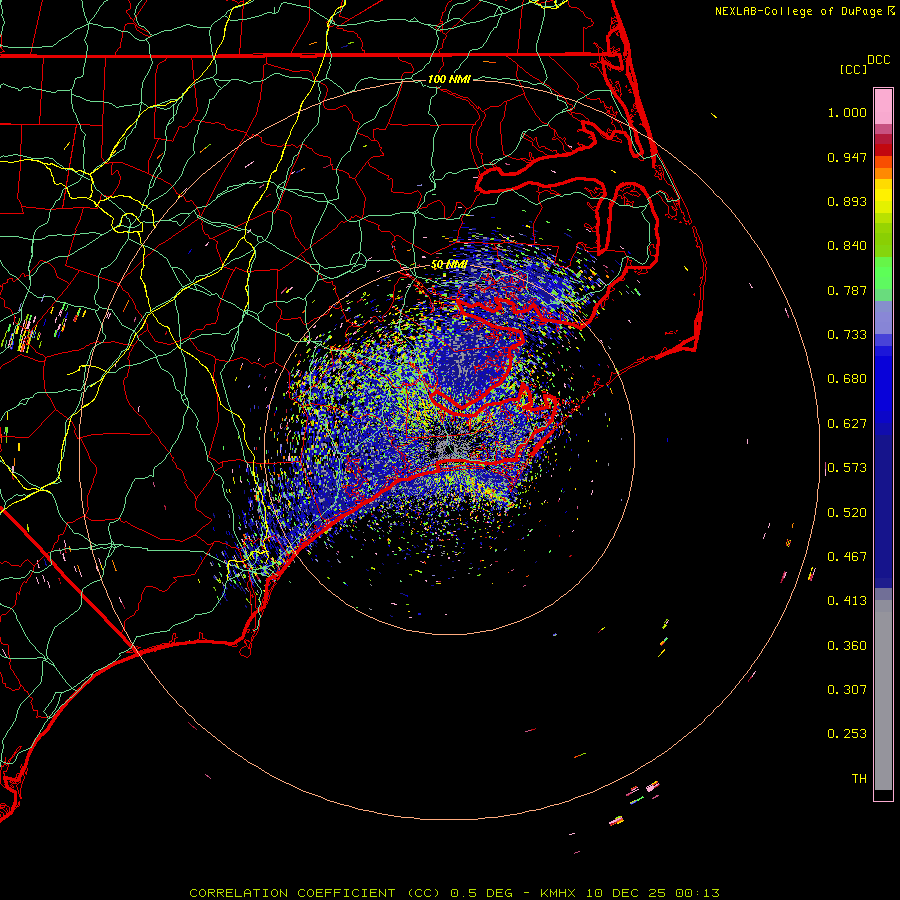Click the 0.627 scale value
This screenshot has height=900, width=900.
[847, 424]
